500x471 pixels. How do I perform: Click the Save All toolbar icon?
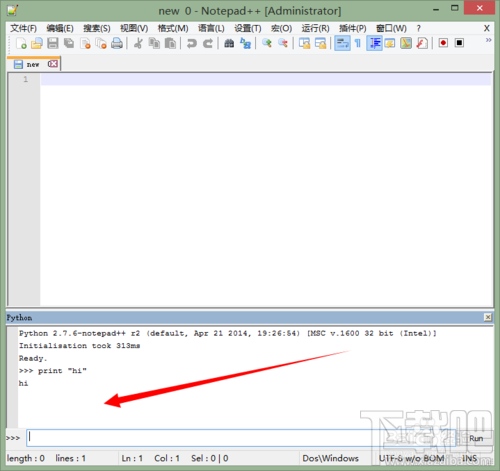pyautogui.click(x=69, y=43)
